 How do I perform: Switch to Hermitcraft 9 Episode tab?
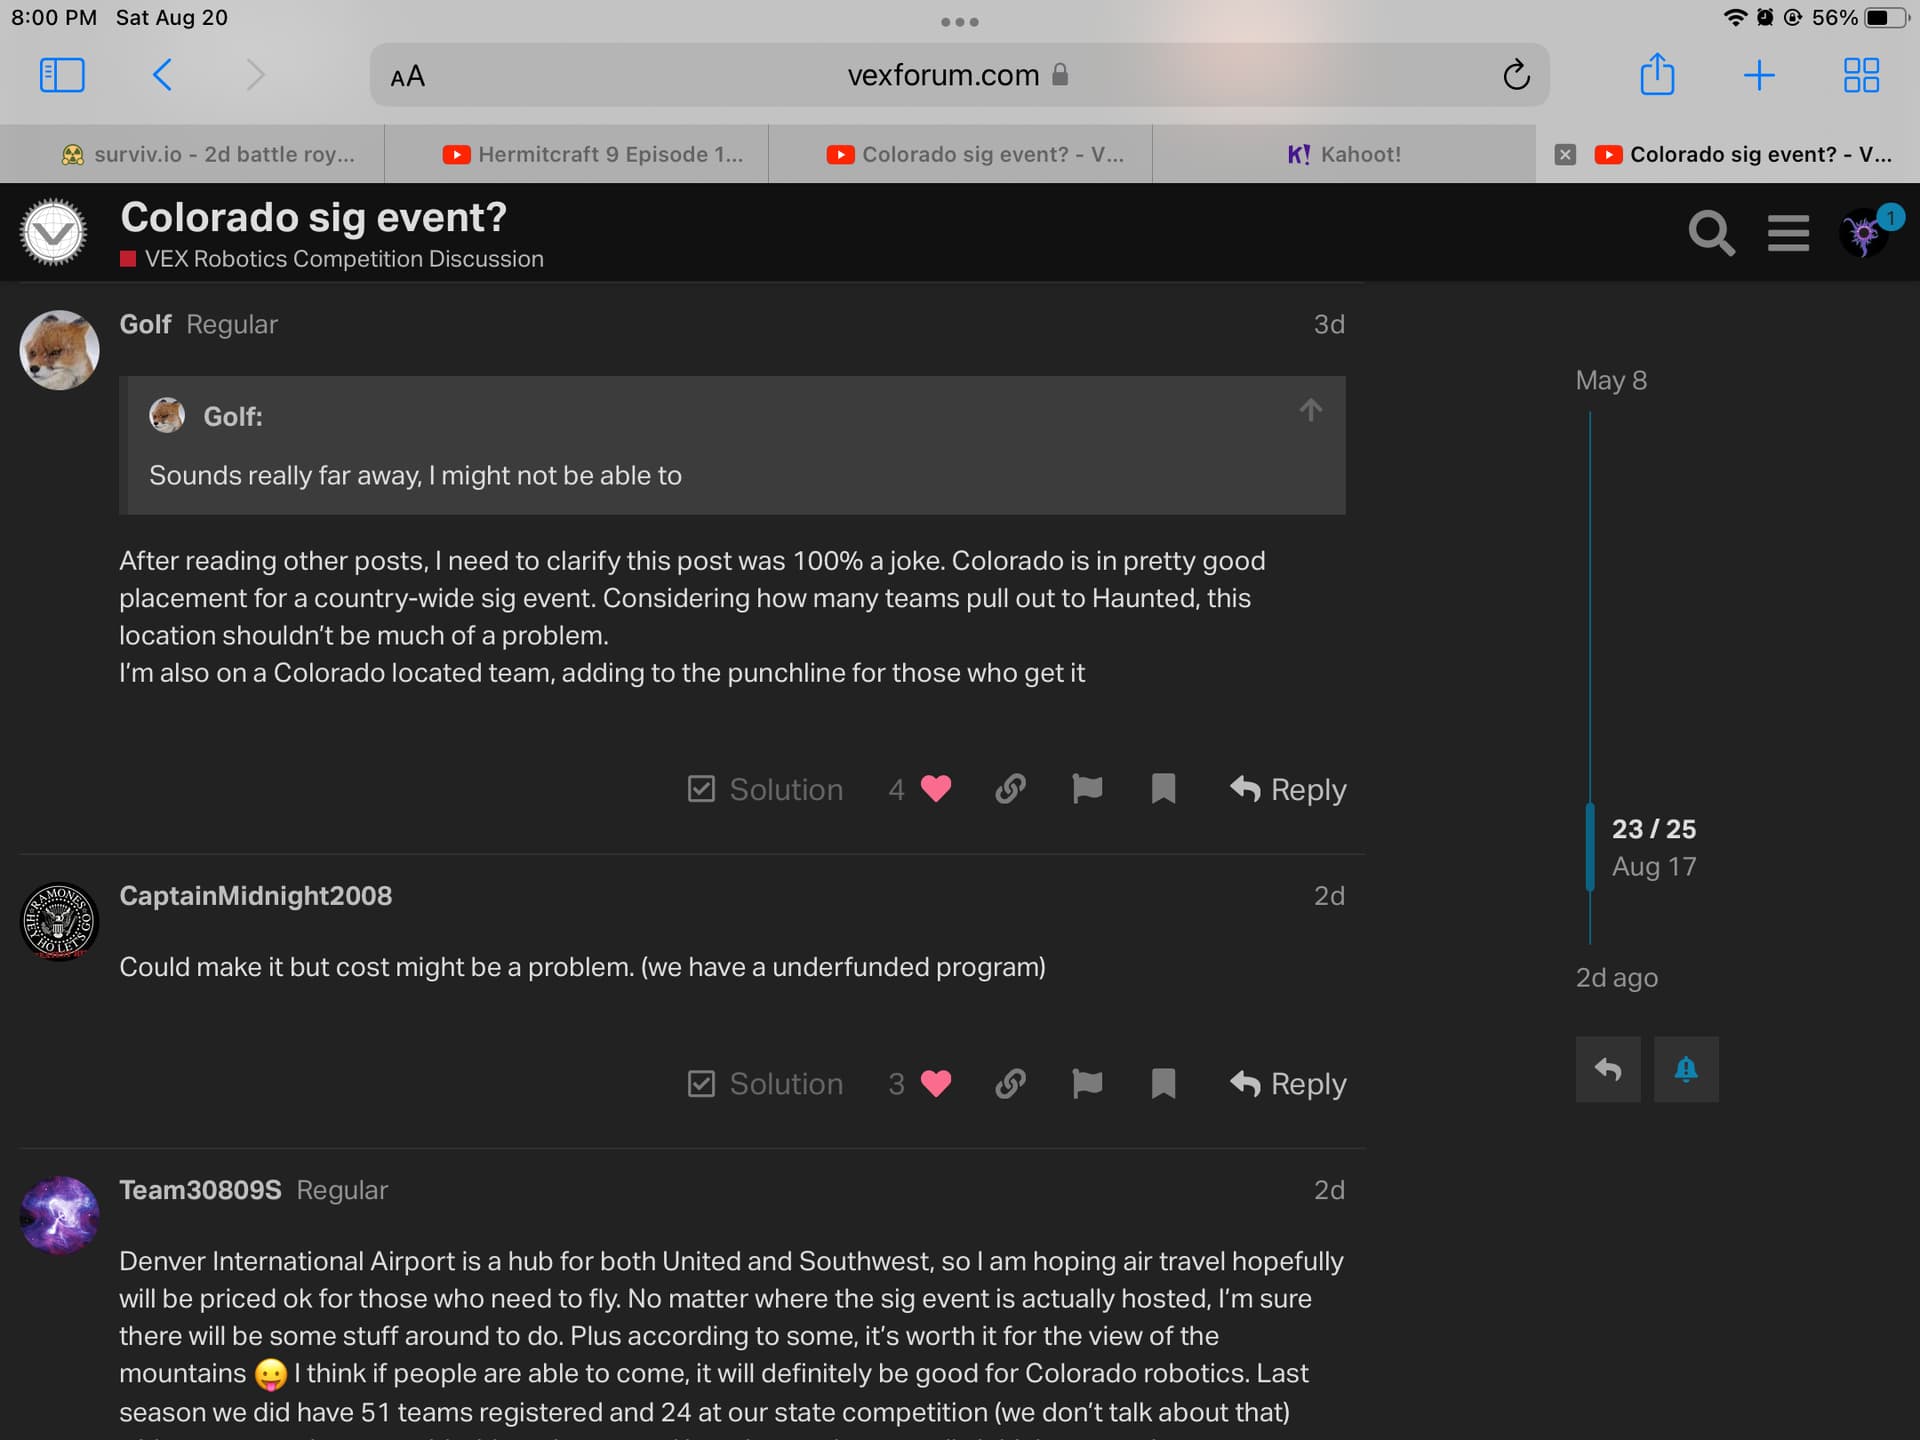[593, 154]
